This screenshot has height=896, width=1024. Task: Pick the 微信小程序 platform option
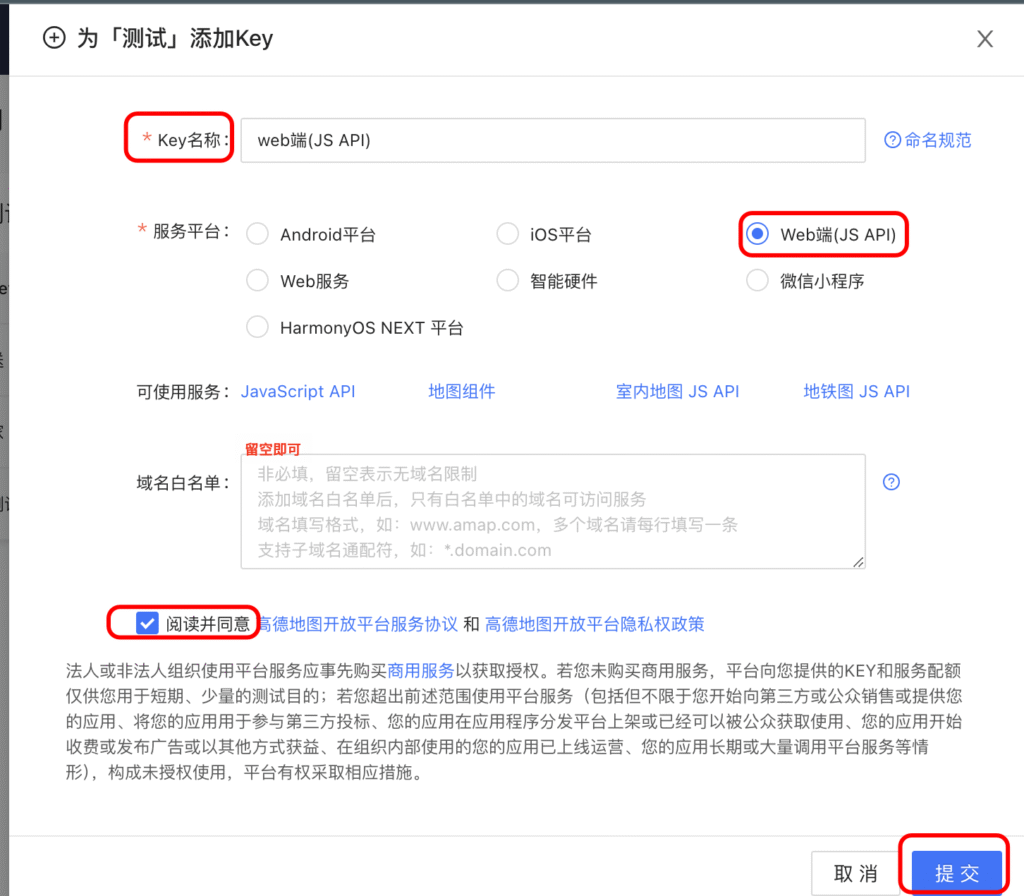(x=757, y=280)
